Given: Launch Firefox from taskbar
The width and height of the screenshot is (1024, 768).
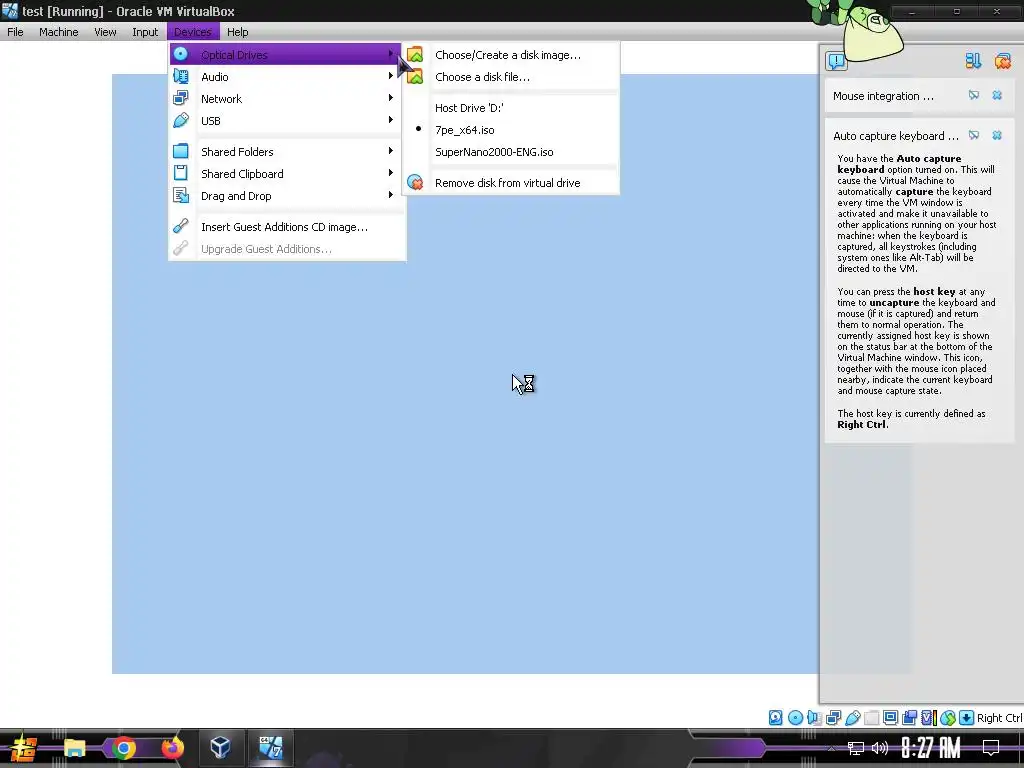Looking at the screenshot, I should [x=172, y=748].
